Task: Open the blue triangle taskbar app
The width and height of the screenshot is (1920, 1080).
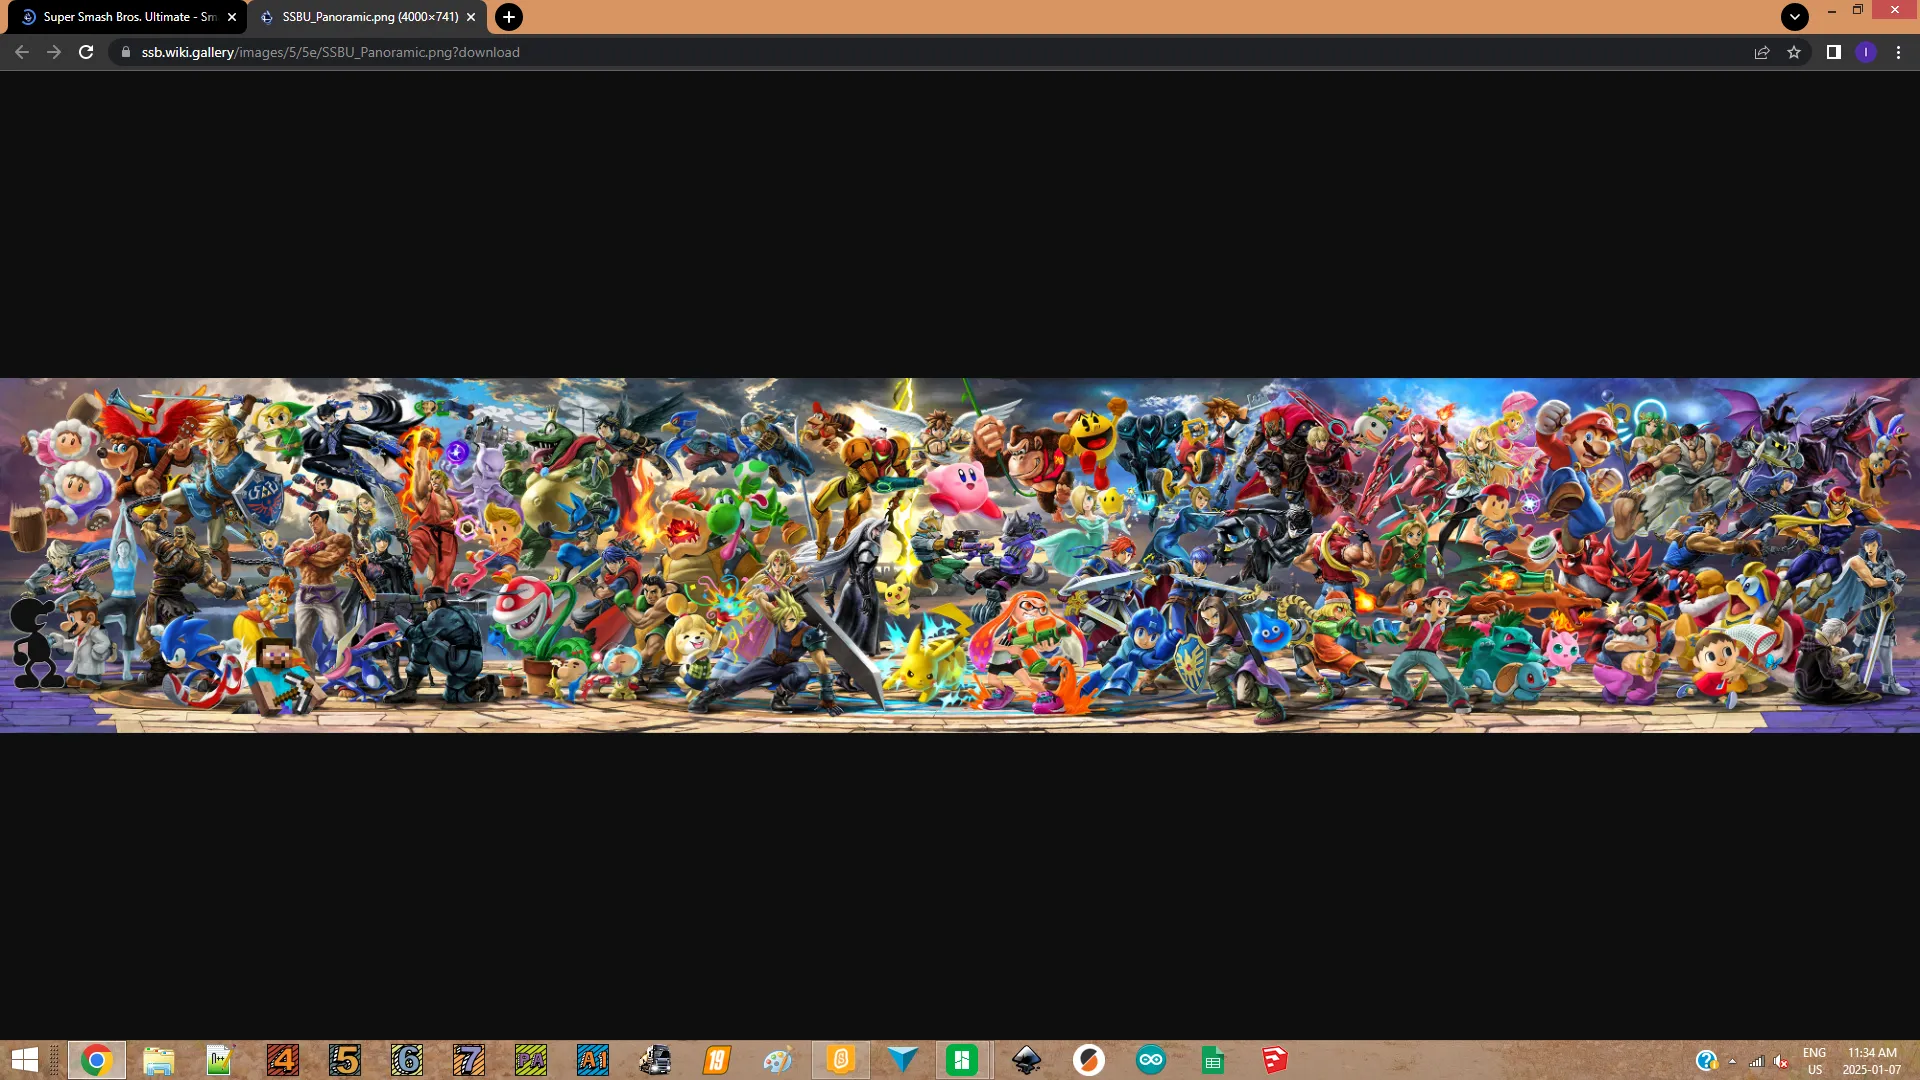Action: tap(903, 1060)
